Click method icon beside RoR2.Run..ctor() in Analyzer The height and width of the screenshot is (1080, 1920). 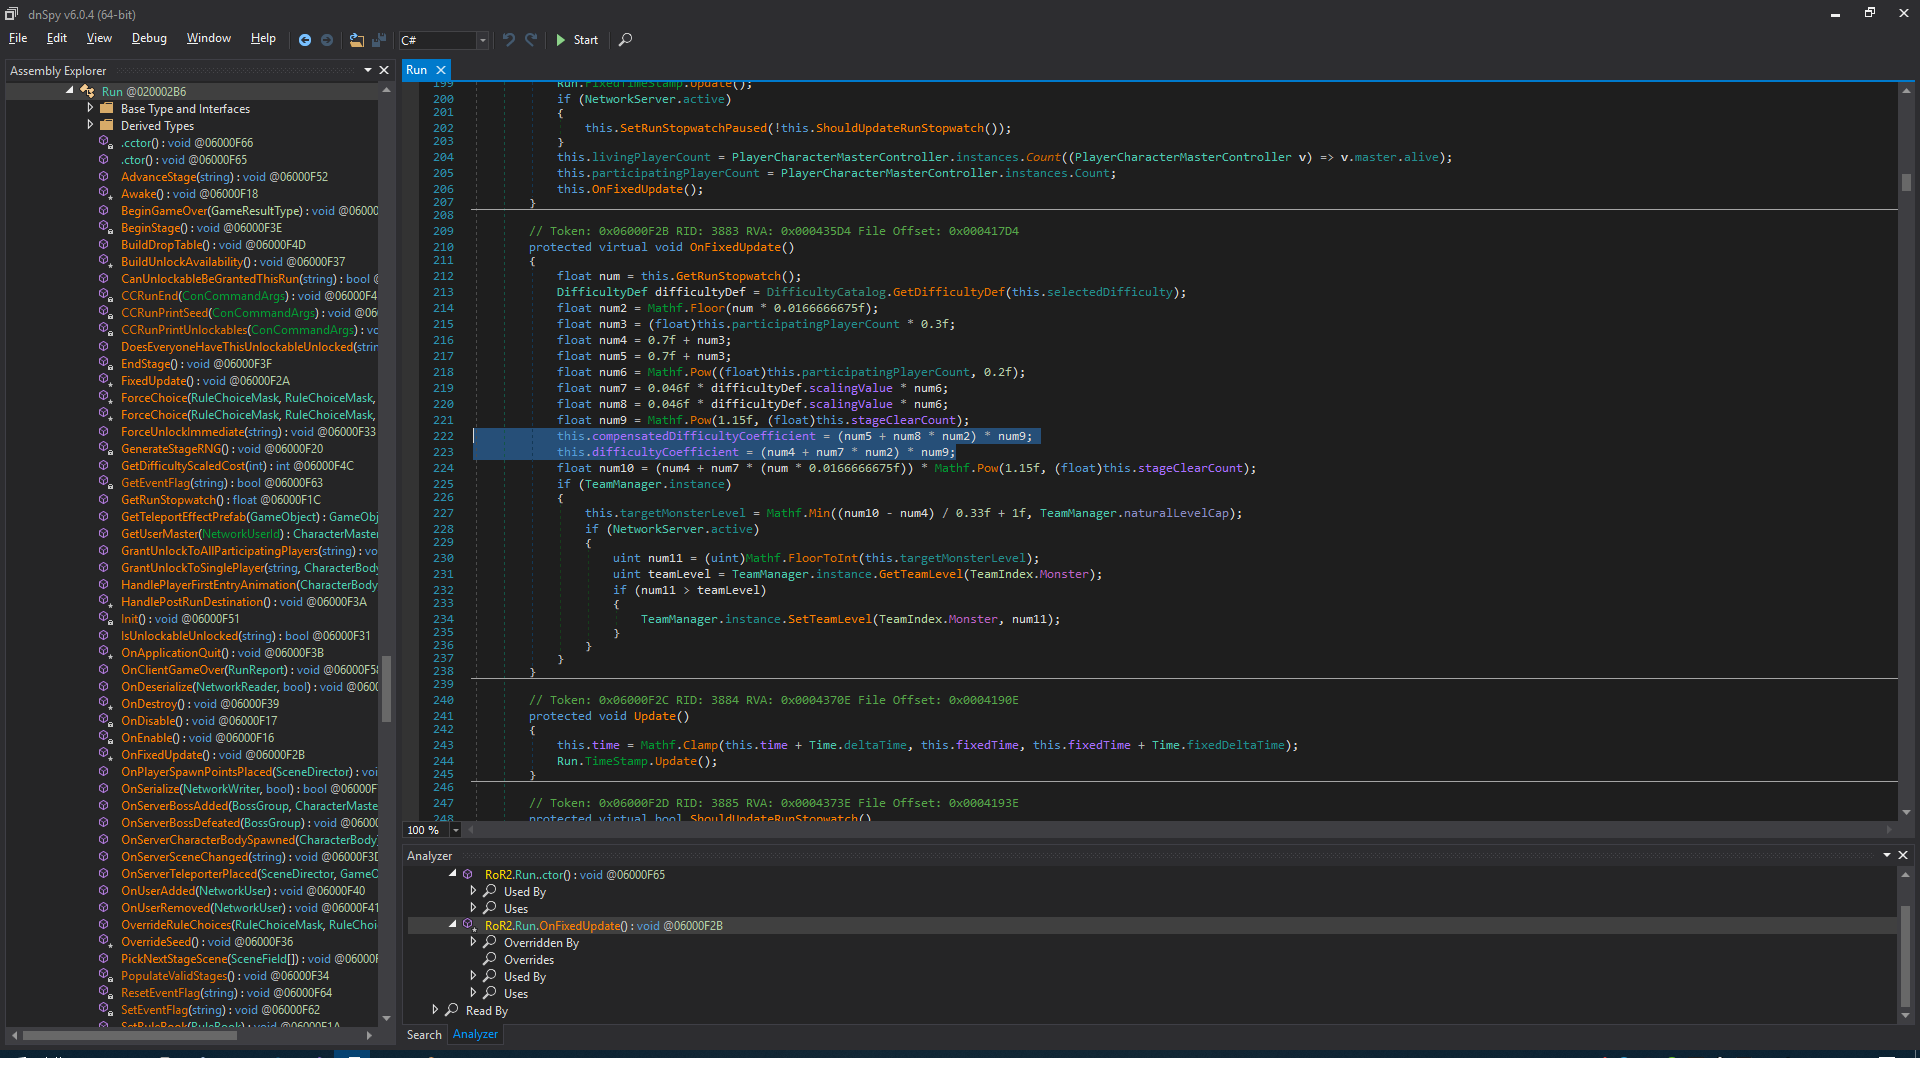click(x=468, y=874)
